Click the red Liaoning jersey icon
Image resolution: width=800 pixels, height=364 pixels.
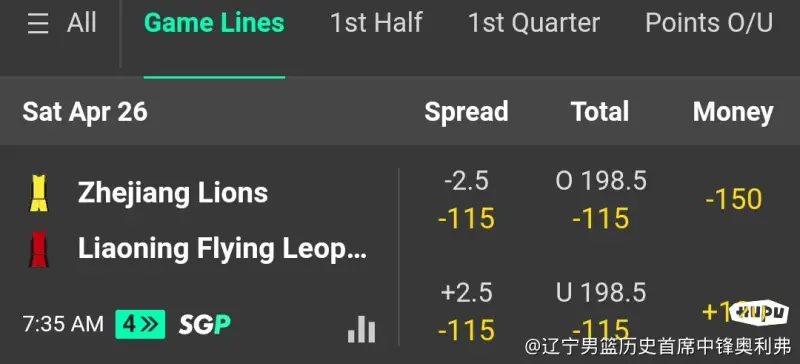pyautogui.click(x=39, y=249)
